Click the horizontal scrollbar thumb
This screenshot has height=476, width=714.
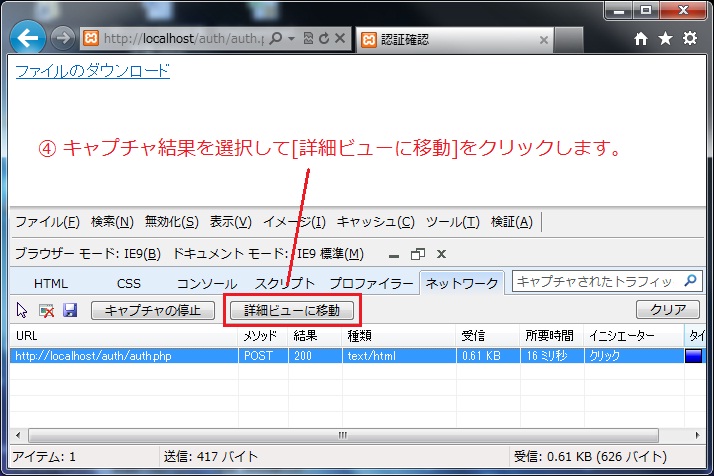343,435
